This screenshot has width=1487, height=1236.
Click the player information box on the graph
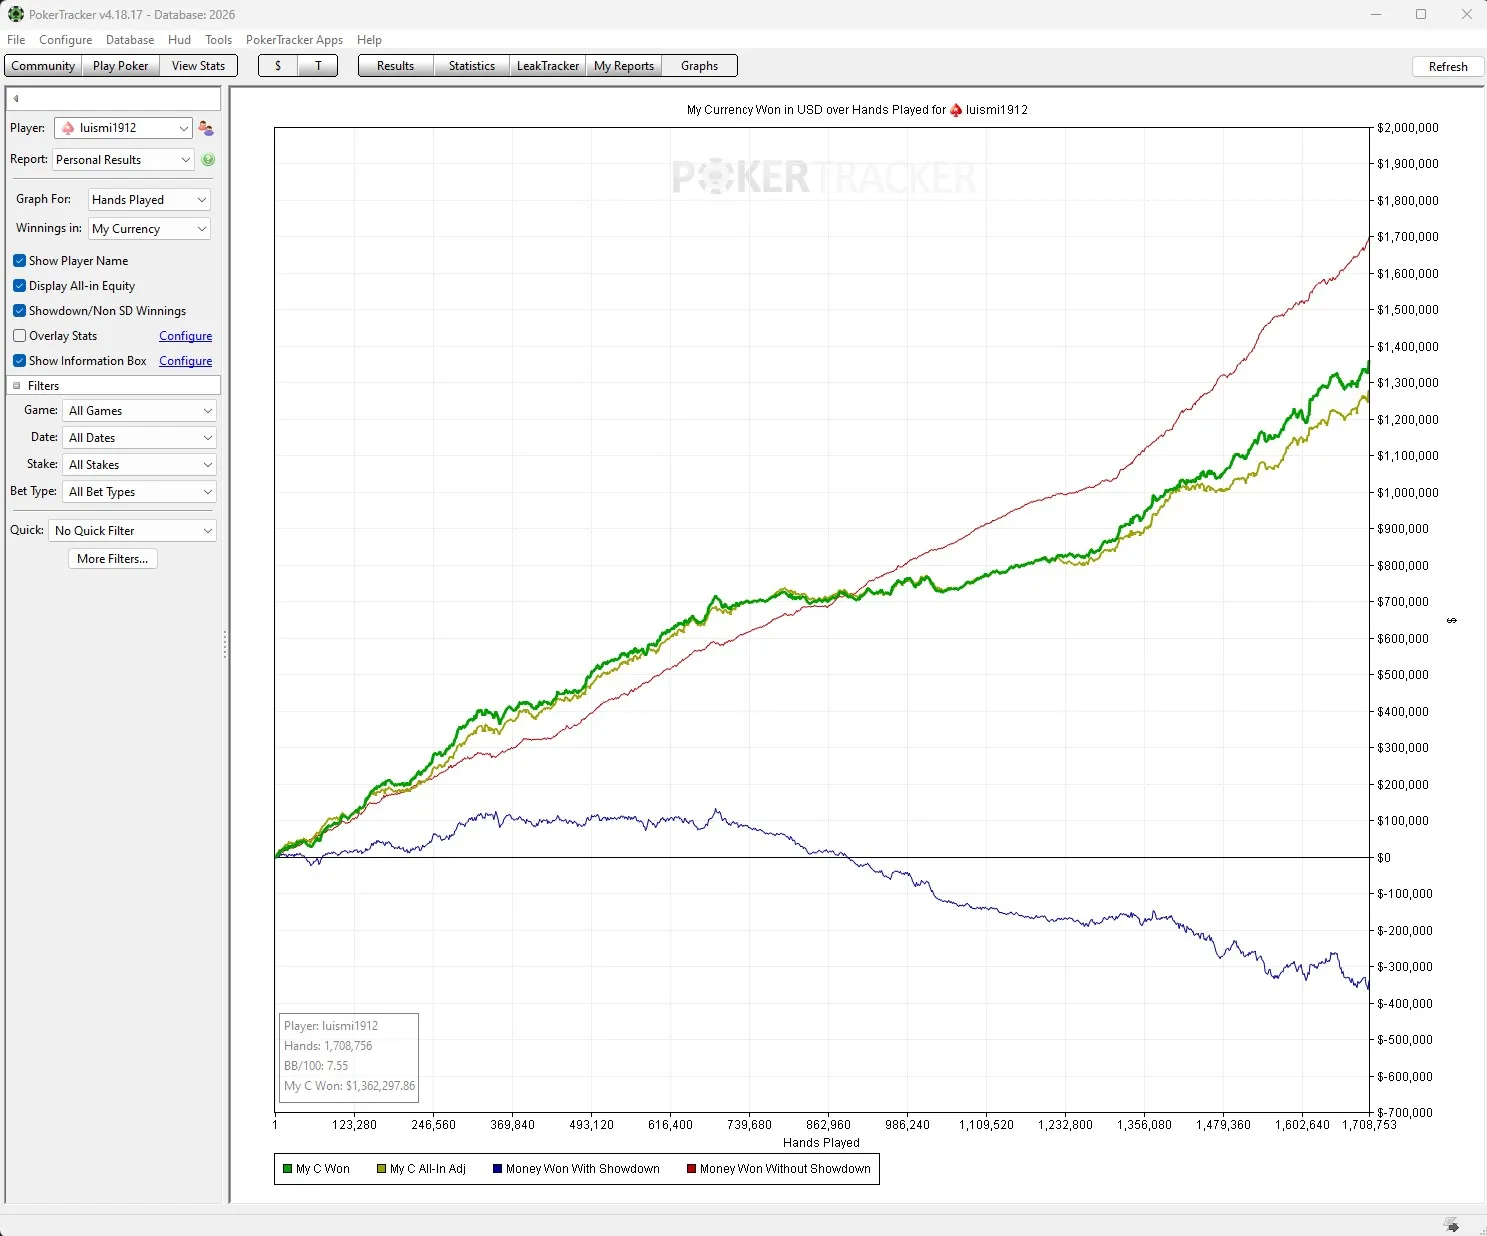349,1058
